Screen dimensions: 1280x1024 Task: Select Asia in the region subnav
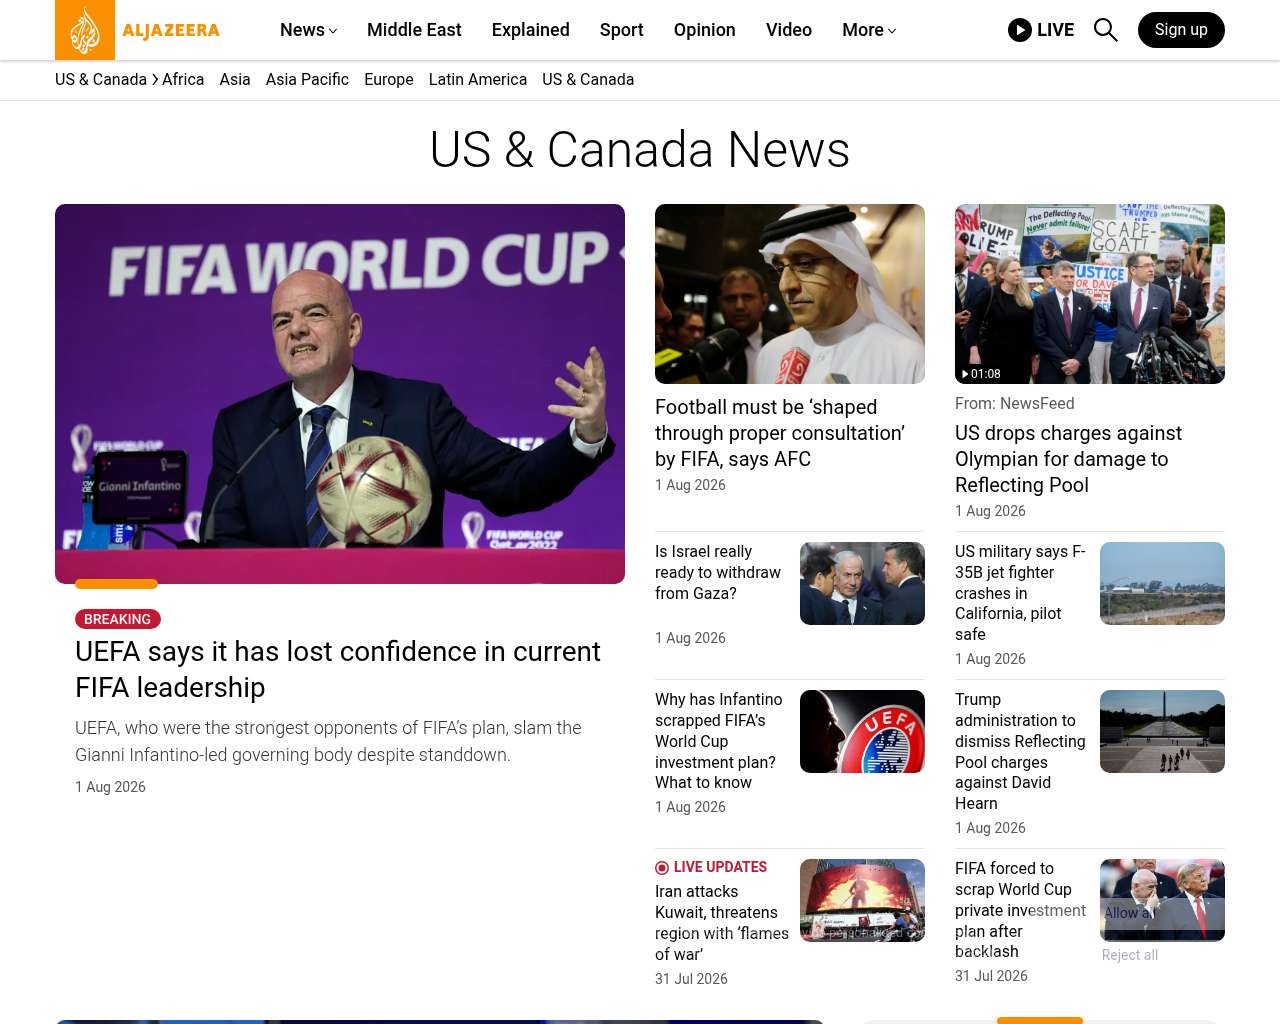235,79
